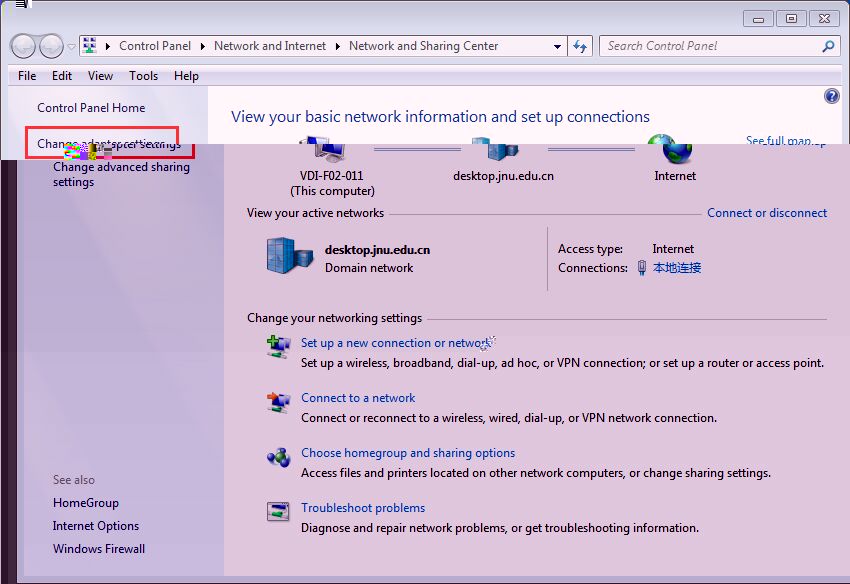The image size is (850, 584).
Task: Open Windows Firewall under See also
Action: pyautogui.click(x=99, y=549)
